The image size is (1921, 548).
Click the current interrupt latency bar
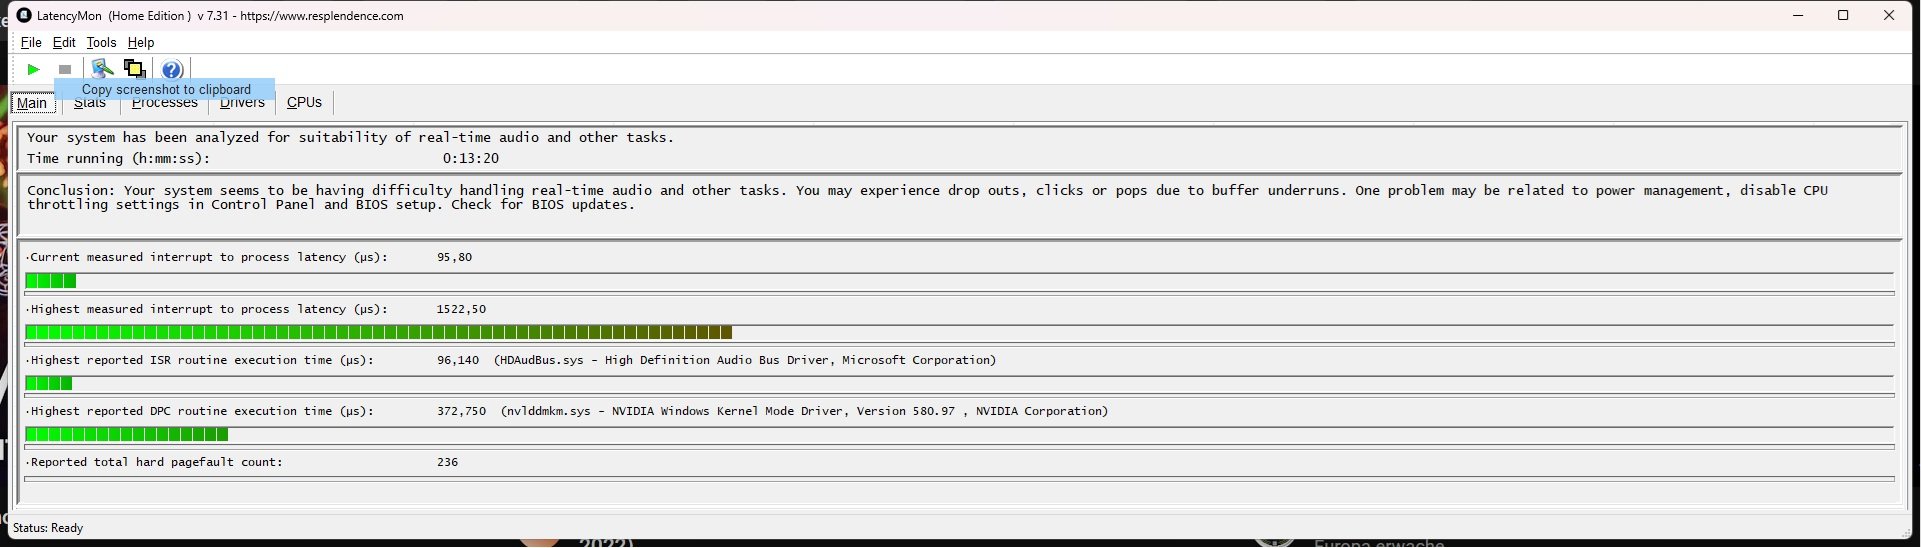click(960, 281)
